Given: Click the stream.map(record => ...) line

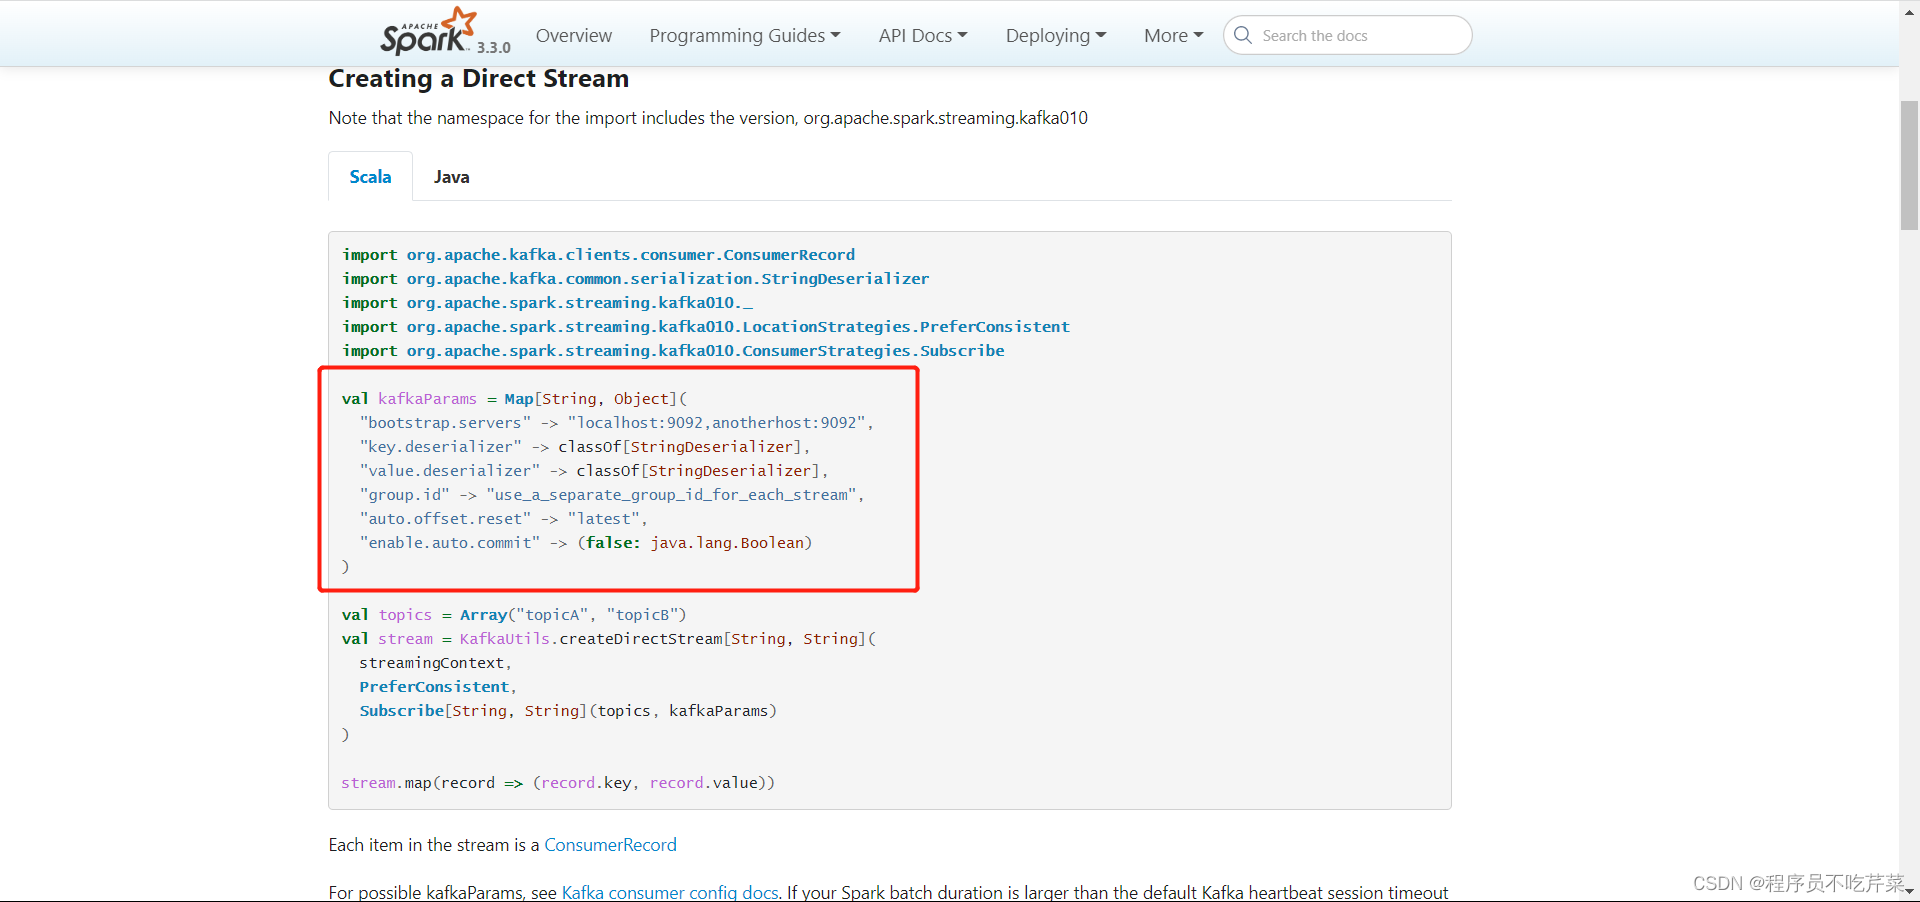Looking at the screenshot, I should pos(558,783).
